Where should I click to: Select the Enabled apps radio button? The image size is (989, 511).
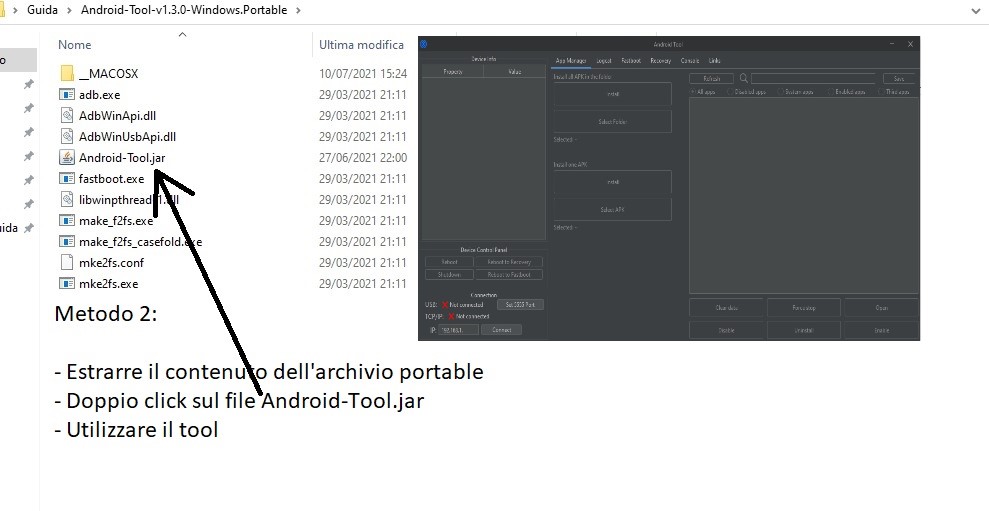[x=831, y=92]
